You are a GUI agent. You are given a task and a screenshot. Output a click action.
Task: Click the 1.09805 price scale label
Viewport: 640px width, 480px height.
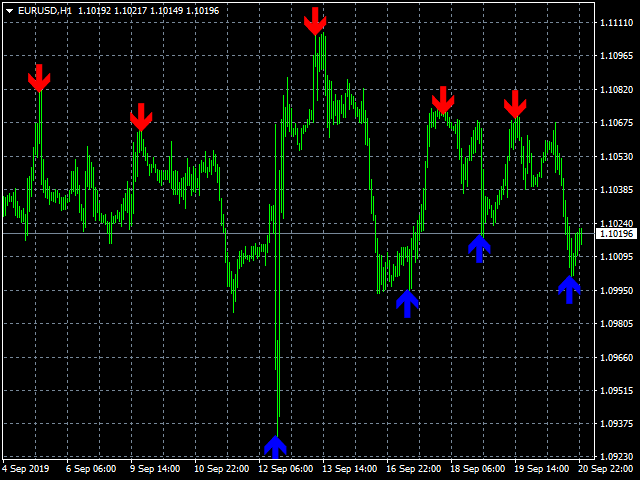tap(616, 323)
